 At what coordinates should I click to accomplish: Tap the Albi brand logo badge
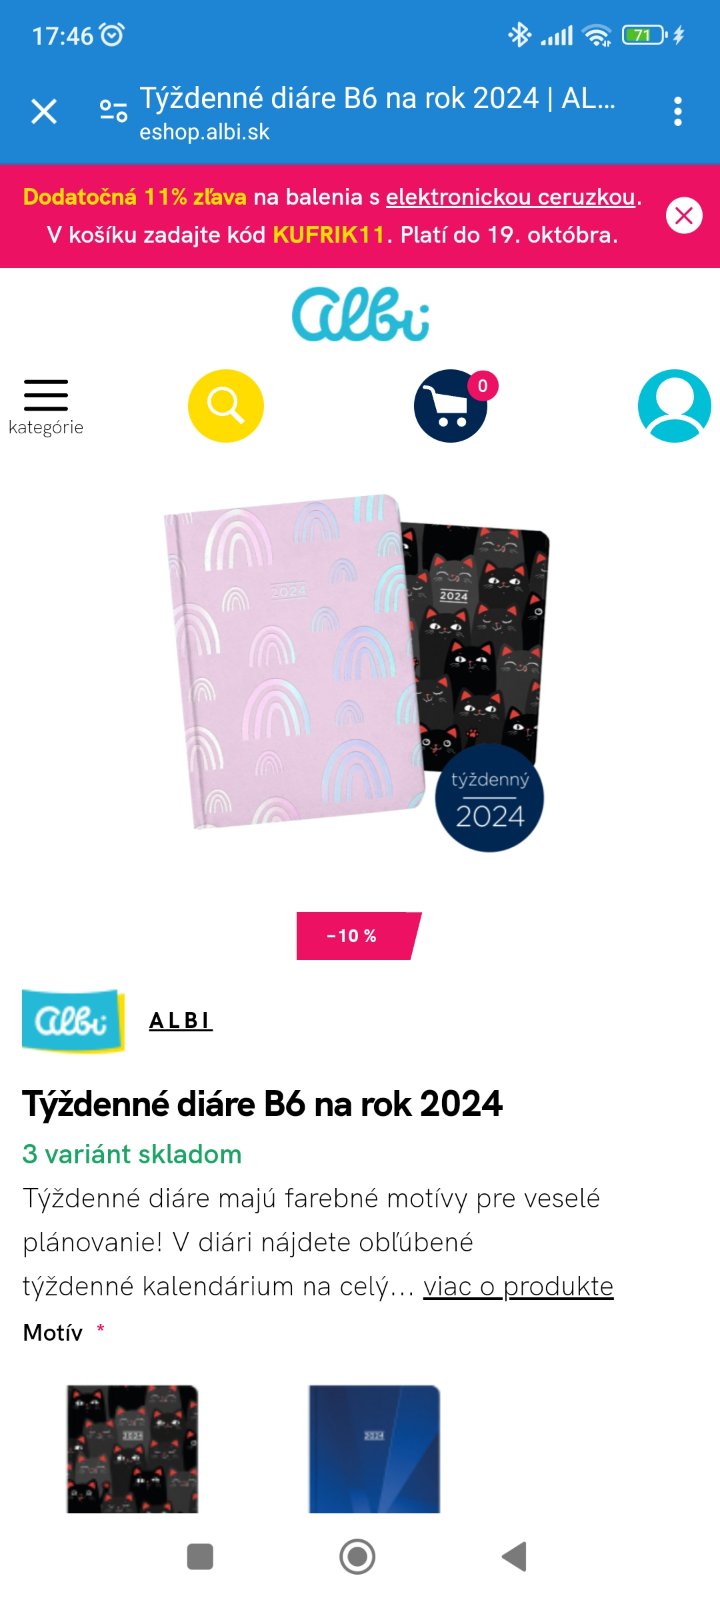point(73,1020)
